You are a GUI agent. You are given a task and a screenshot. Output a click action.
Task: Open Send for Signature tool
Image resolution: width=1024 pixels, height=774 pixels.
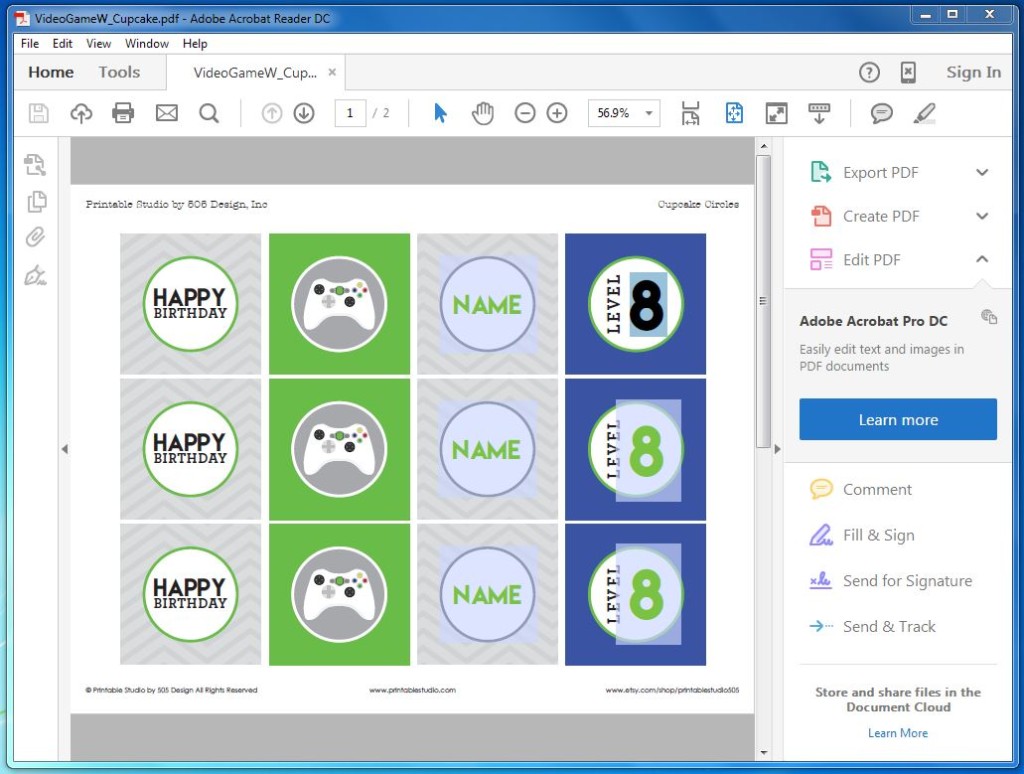906,581
